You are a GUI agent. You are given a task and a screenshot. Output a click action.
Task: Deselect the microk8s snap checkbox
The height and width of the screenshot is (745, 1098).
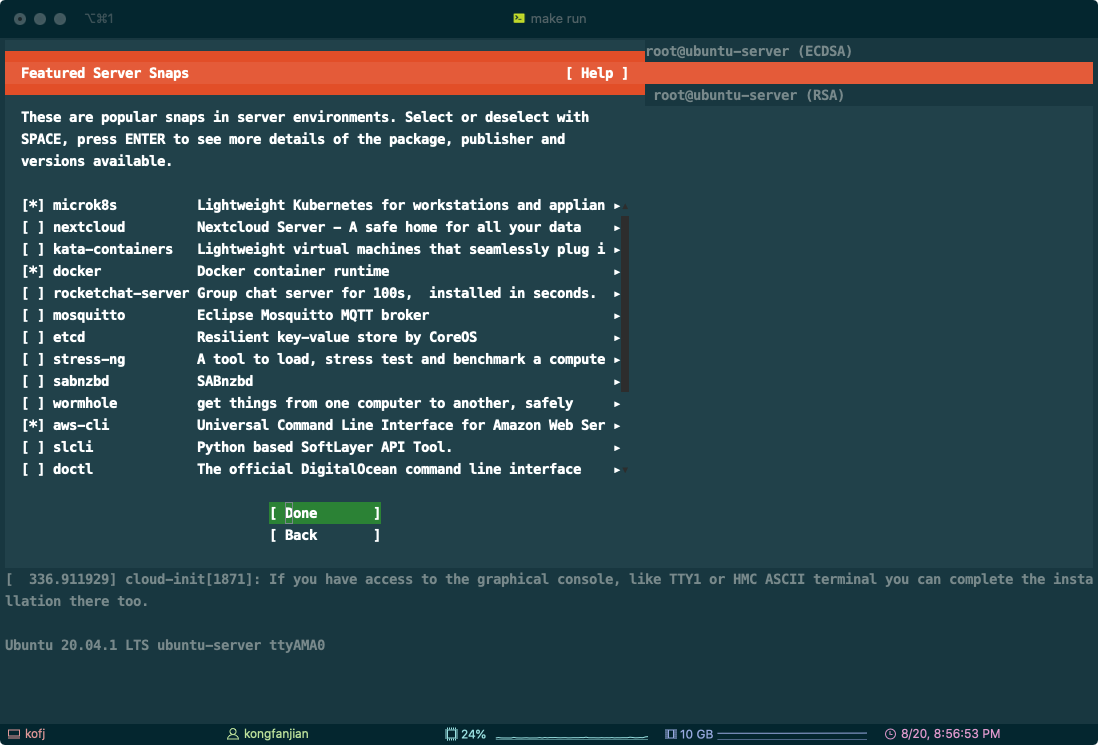(33, 205)
